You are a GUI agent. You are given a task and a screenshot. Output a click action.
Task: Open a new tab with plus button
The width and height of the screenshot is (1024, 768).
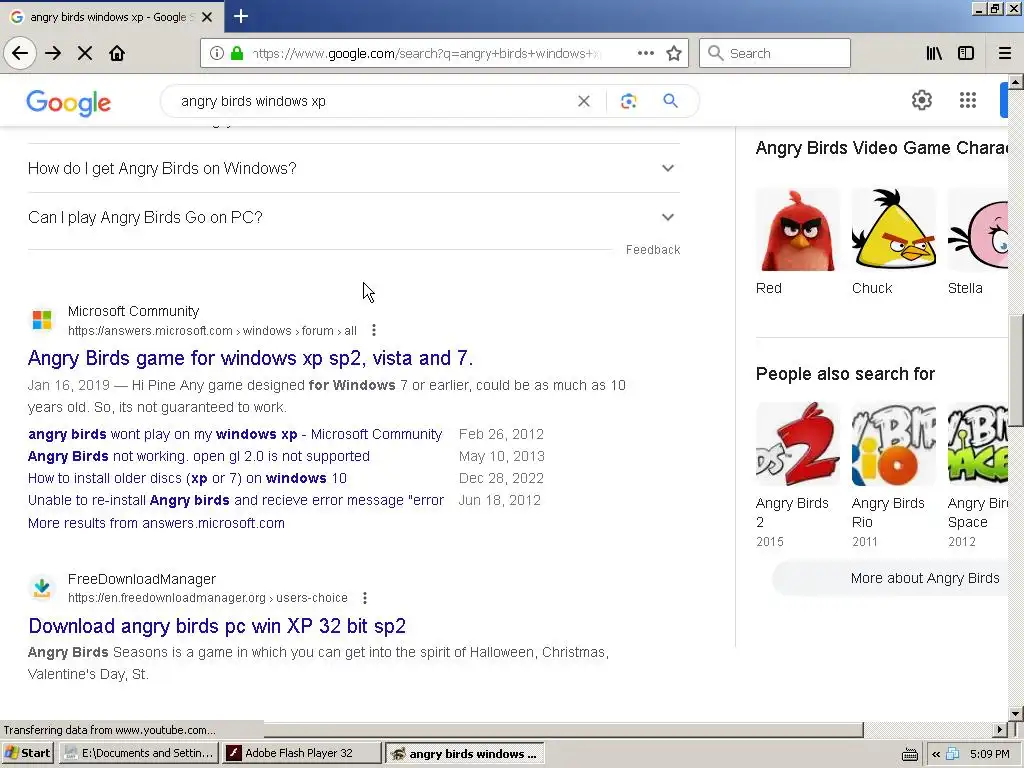240,16
